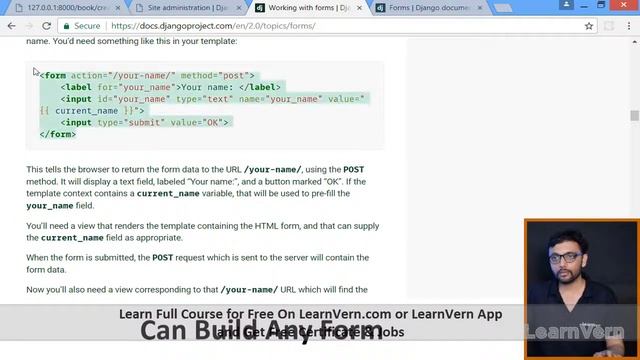This screenshot has width=640, height=360.
Task: Close the 127.0.0.1:8000 tab
Action: point(118,8)
